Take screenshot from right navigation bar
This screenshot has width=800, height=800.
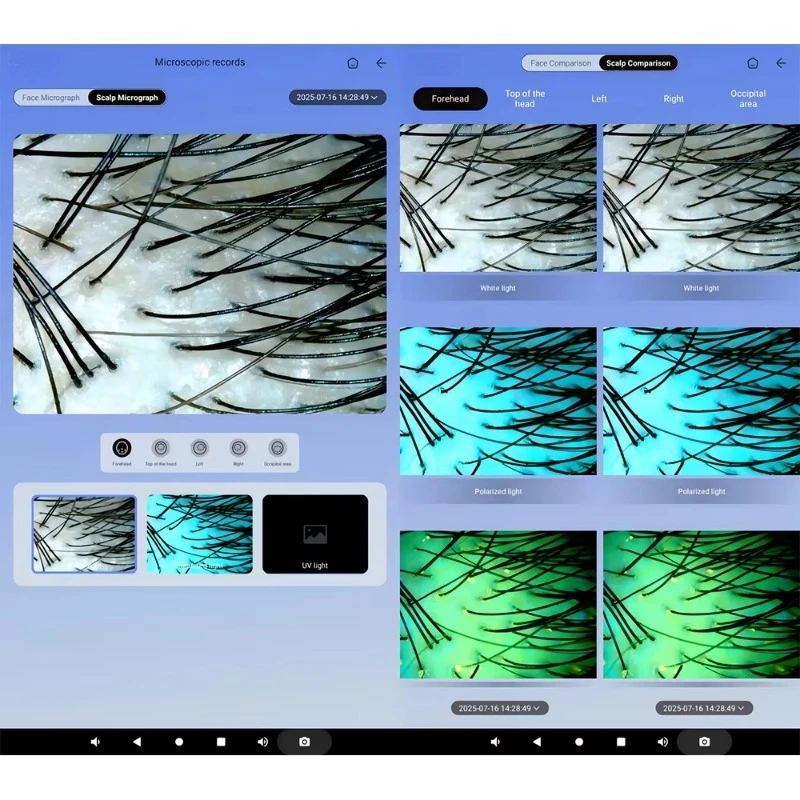(x=705, y=742)
